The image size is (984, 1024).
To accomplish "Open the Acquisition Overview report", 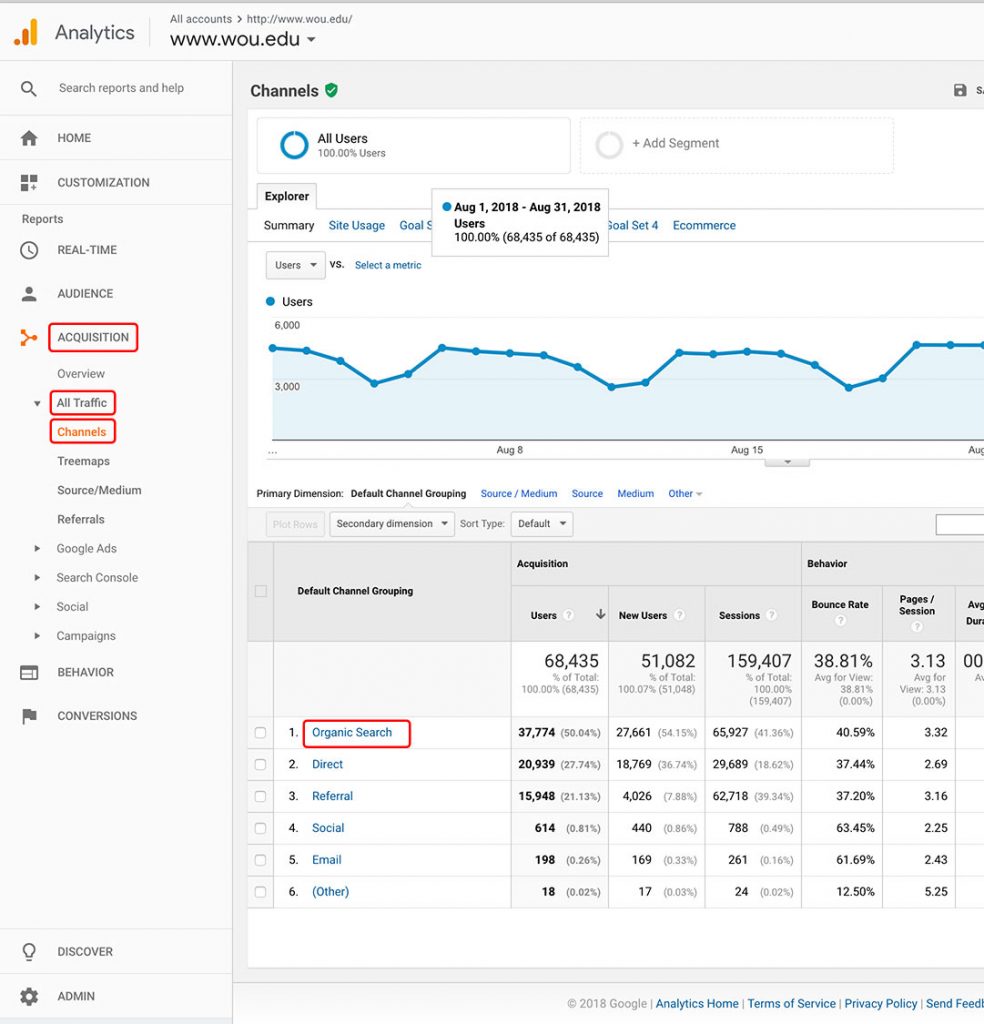I will pos(81,374).
